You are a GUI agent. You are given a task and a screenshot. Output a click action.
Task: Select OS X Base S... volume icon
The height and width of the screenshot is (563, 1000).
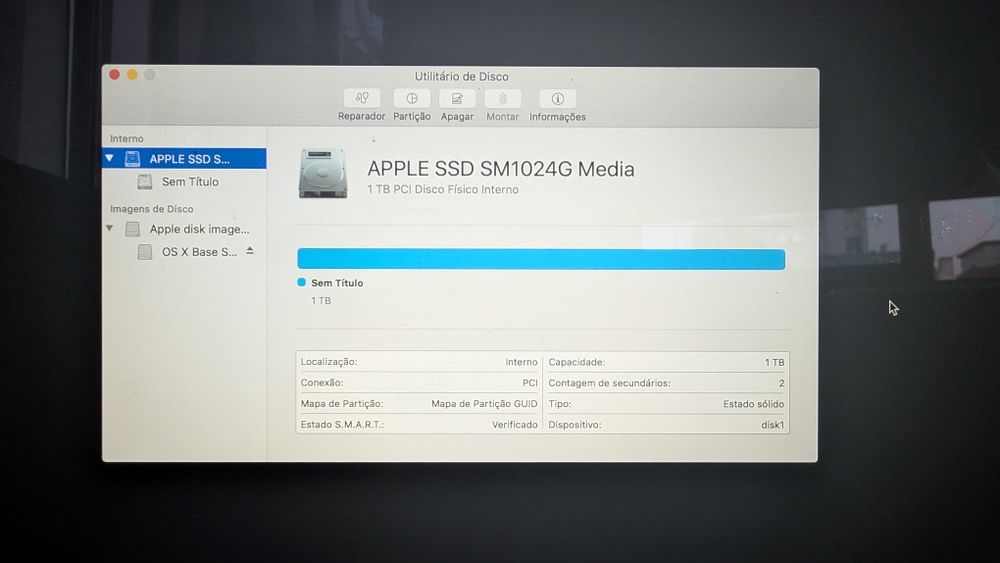pos(145,252)
